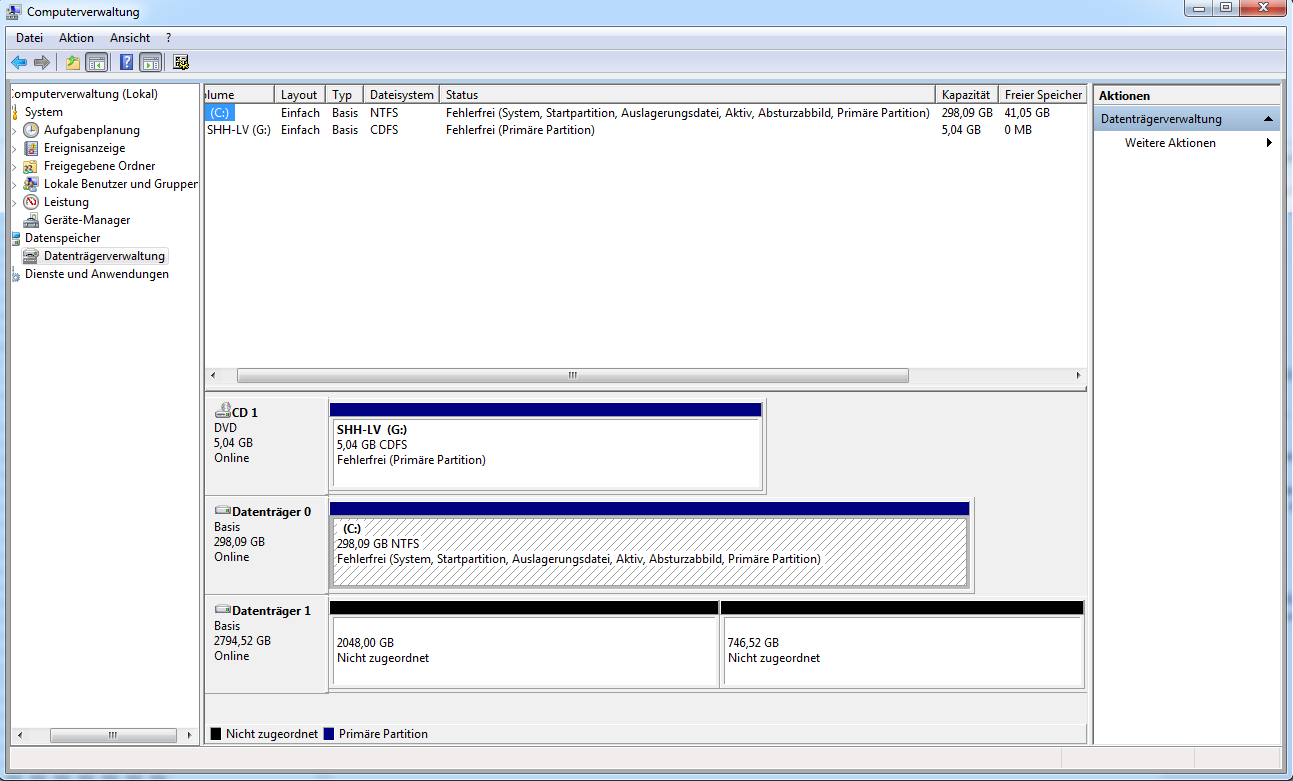Select the Datenspeicher storage icon

click(15, 238)
